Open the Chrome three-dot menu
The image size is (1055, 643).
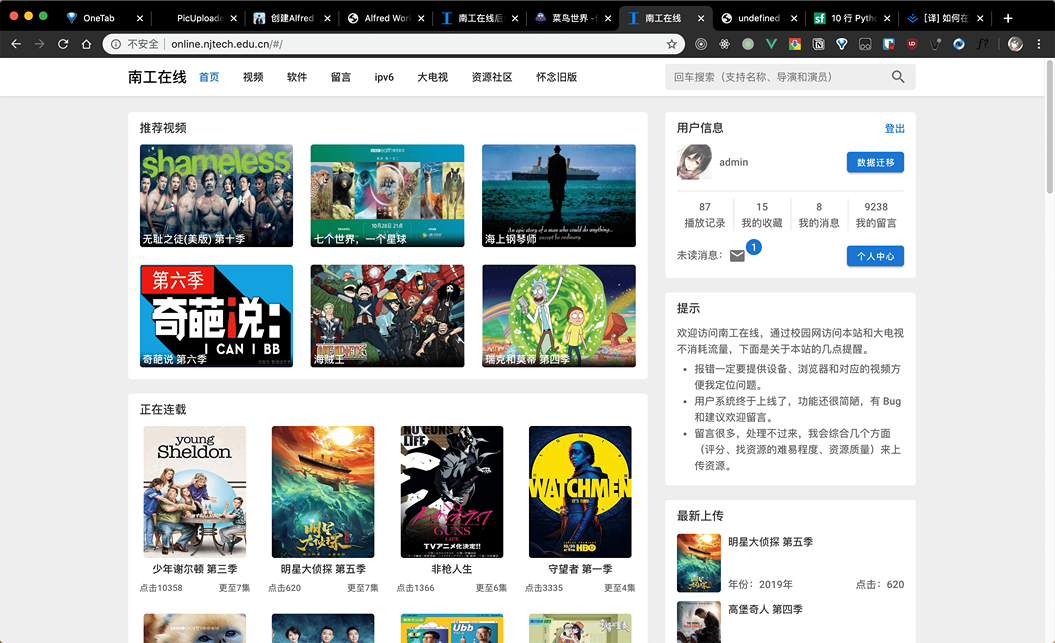pyautogui.click(x=1039, y=44)
